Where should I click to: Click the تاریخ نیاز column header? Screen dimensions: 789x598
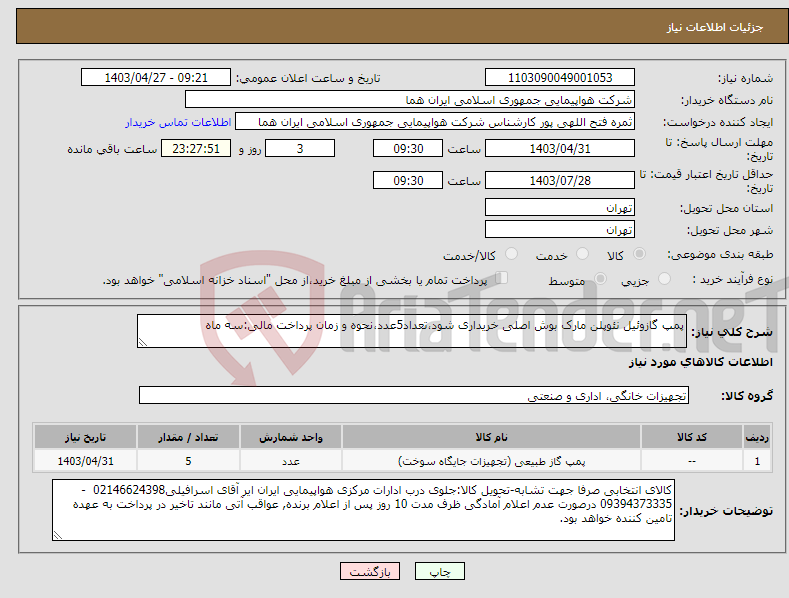pyautogui.click(x=85, y=437)
